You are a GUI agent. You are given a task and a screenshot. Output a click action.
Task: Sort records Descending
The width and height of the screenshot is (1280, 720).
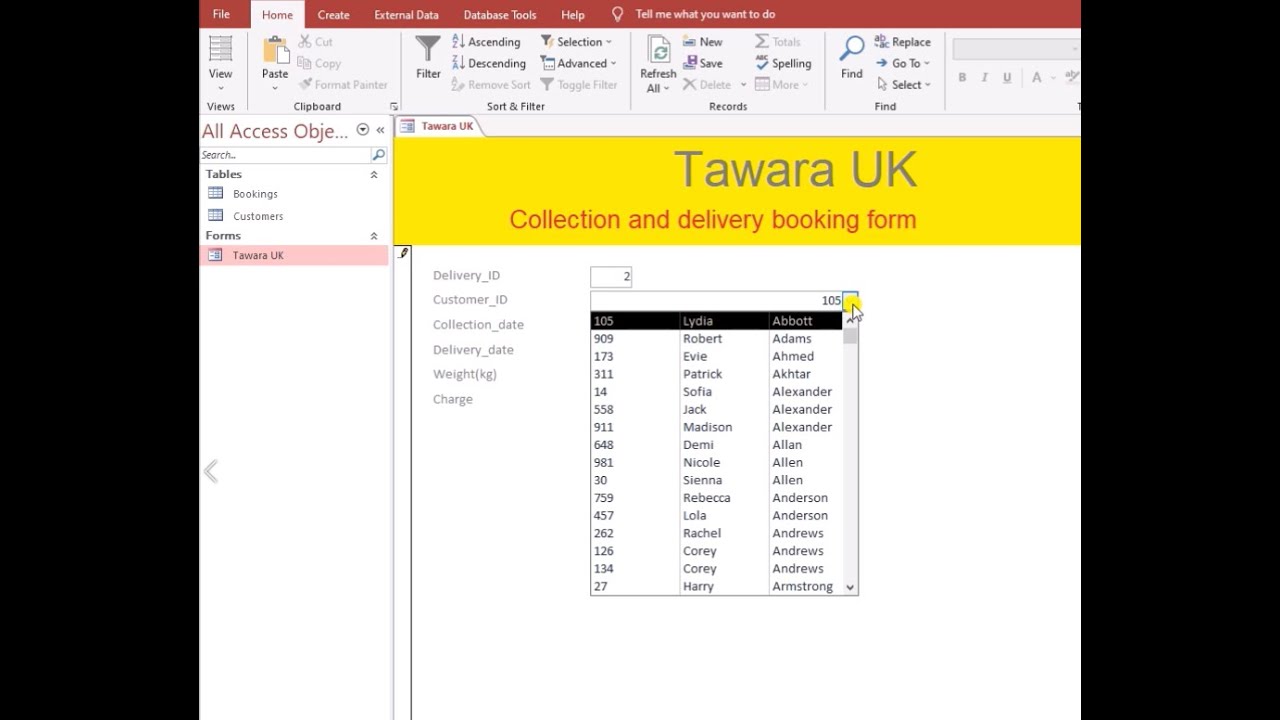coord(488,63)
